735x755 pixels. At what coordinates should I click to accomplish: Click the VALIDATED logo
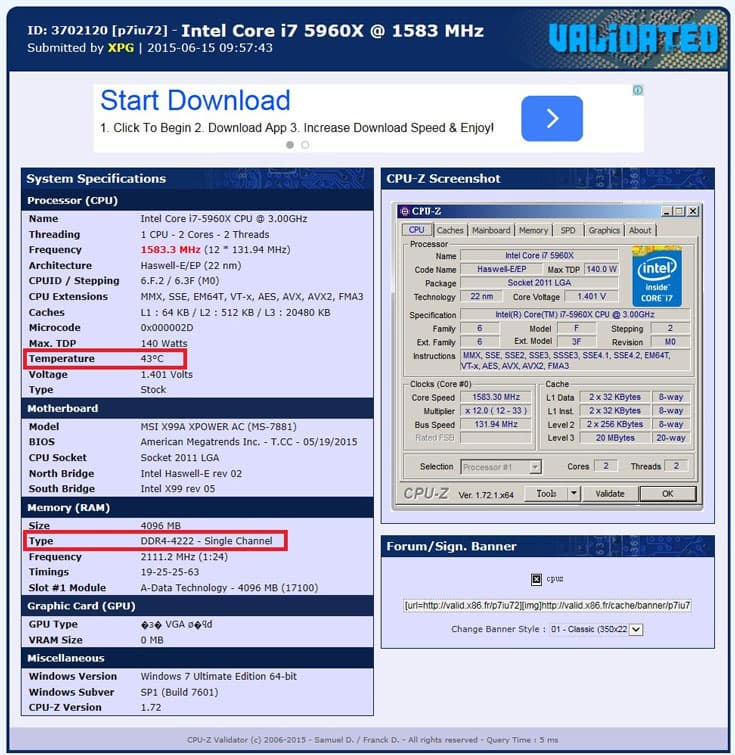[634, 39]
